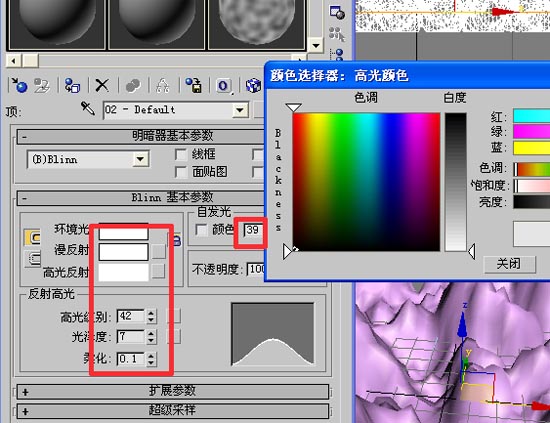Click the Make Material Copy icon

click(133, 85)
